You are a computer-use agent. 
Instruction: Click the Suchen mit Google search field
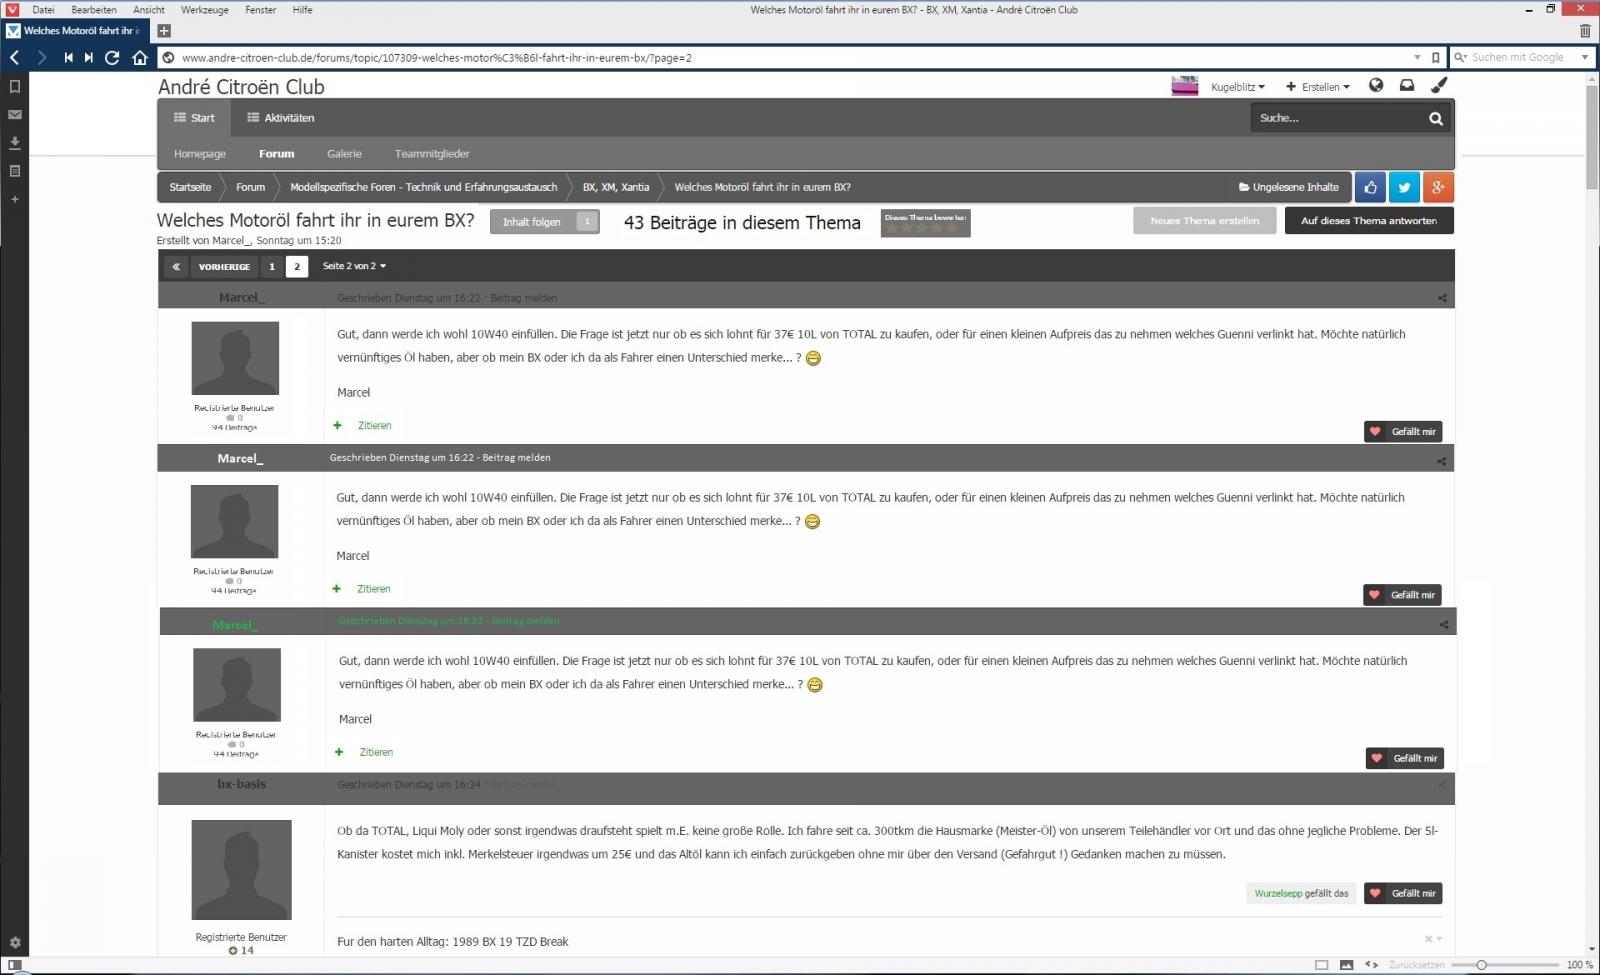(1521, 58)
